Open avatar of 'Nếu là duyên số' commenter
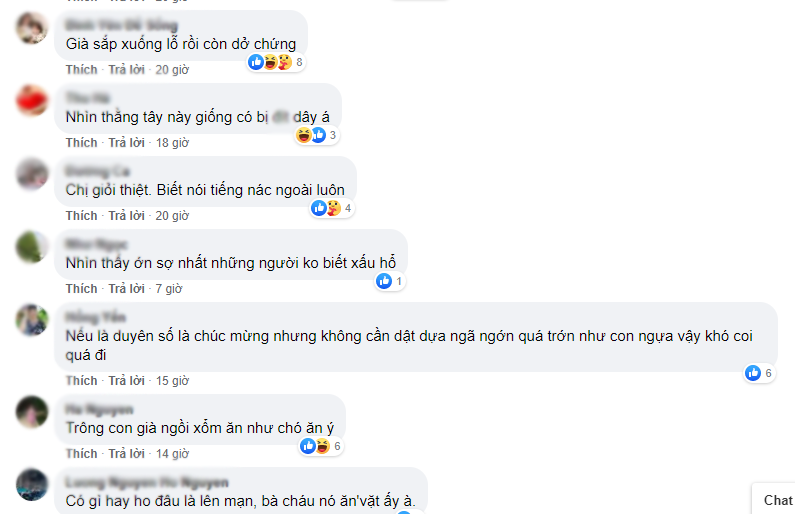 click(32, 320)
